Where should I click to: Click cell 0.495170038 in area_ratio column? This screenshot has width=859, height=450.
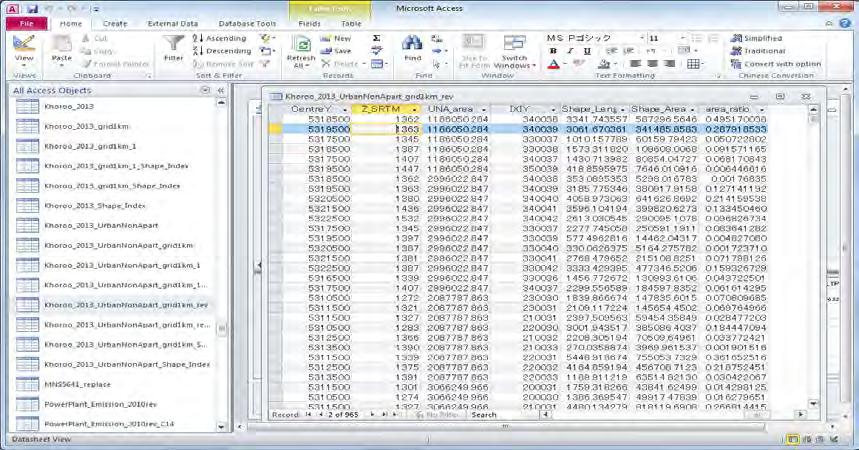click(735, 119)
